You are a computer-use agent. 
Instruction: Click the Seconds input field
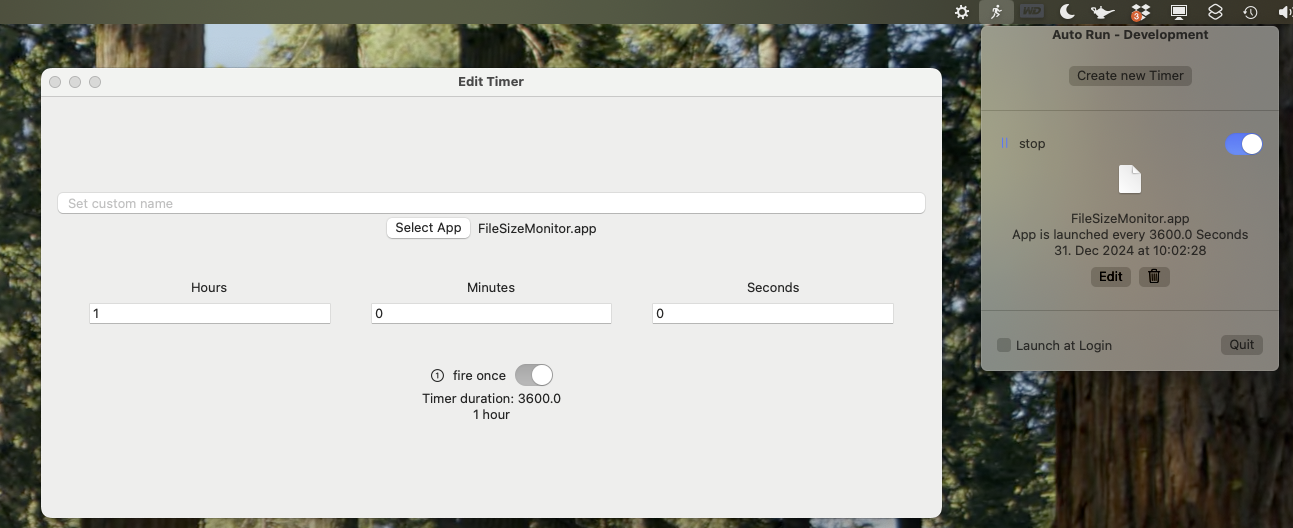[772, 313]
